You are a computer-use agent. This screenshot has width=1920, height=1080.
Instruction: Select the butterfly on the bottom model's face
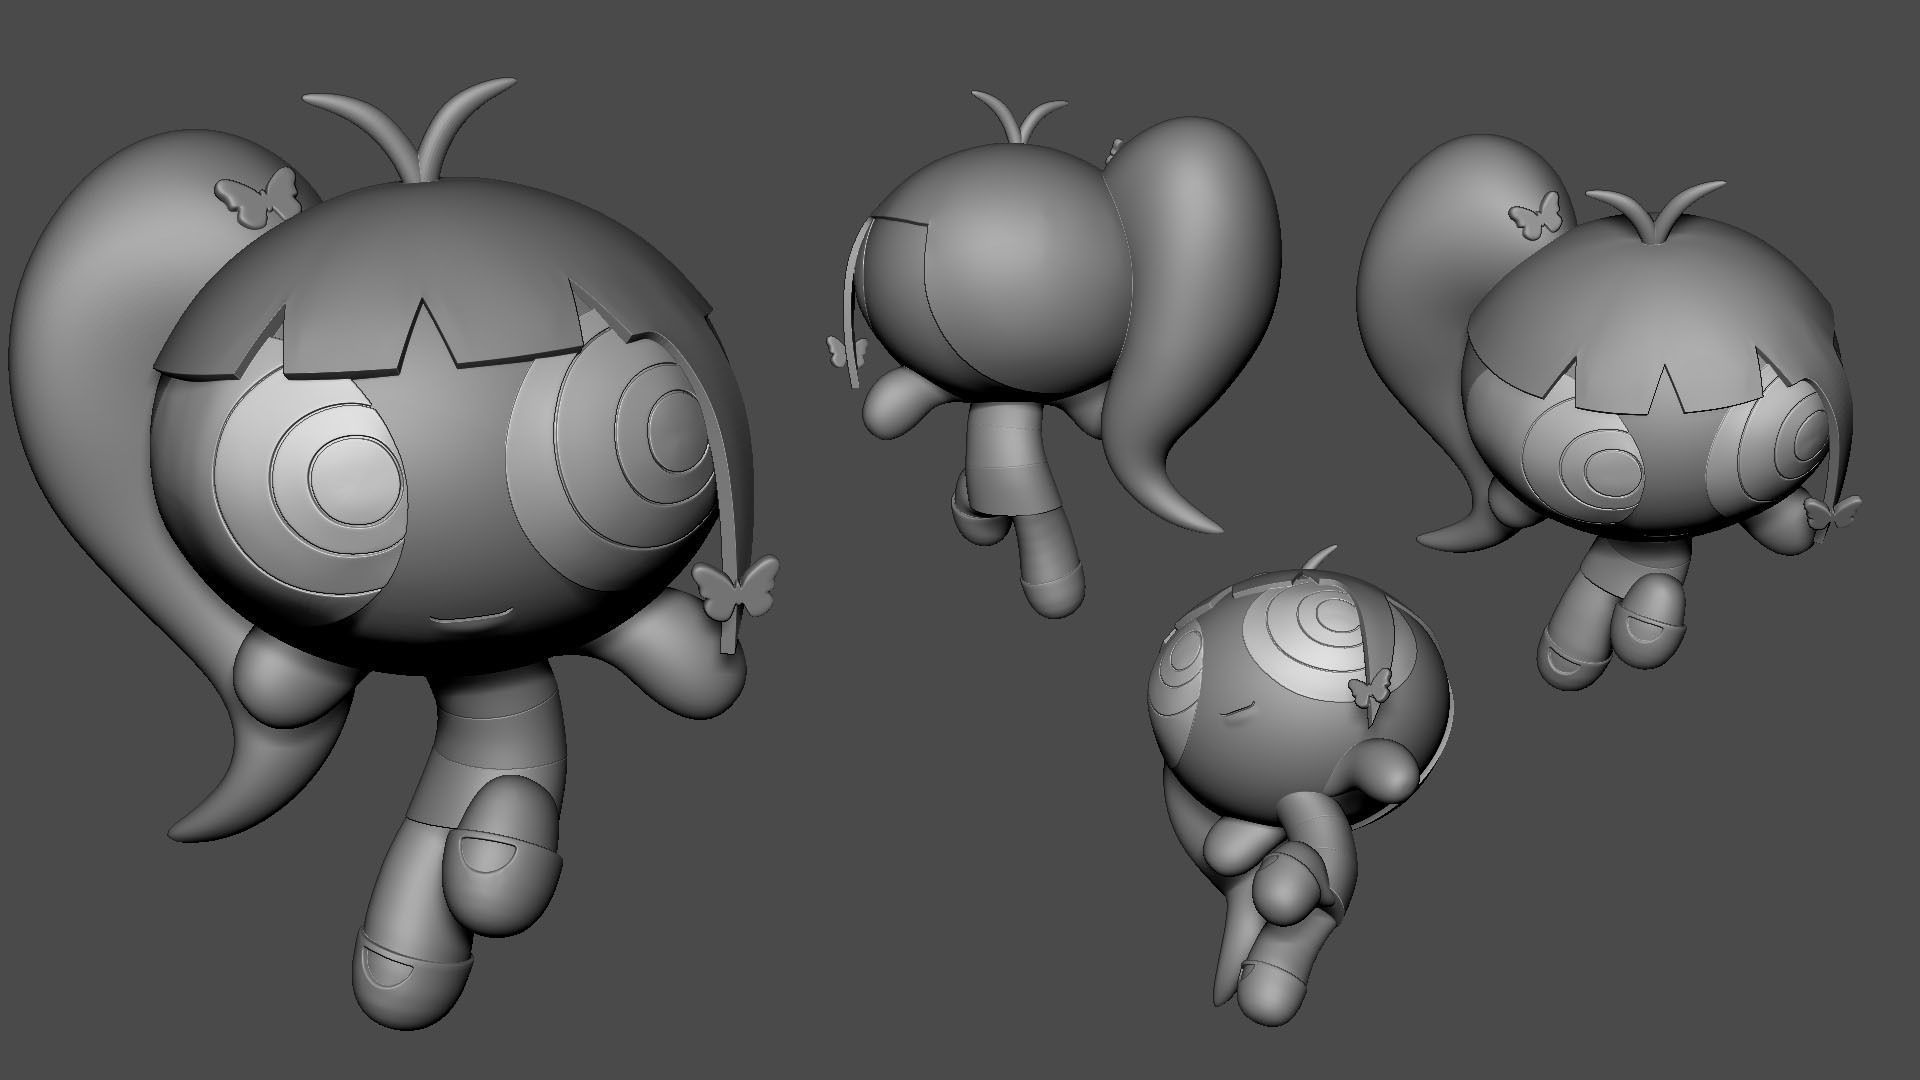(x=1369, y=687)
